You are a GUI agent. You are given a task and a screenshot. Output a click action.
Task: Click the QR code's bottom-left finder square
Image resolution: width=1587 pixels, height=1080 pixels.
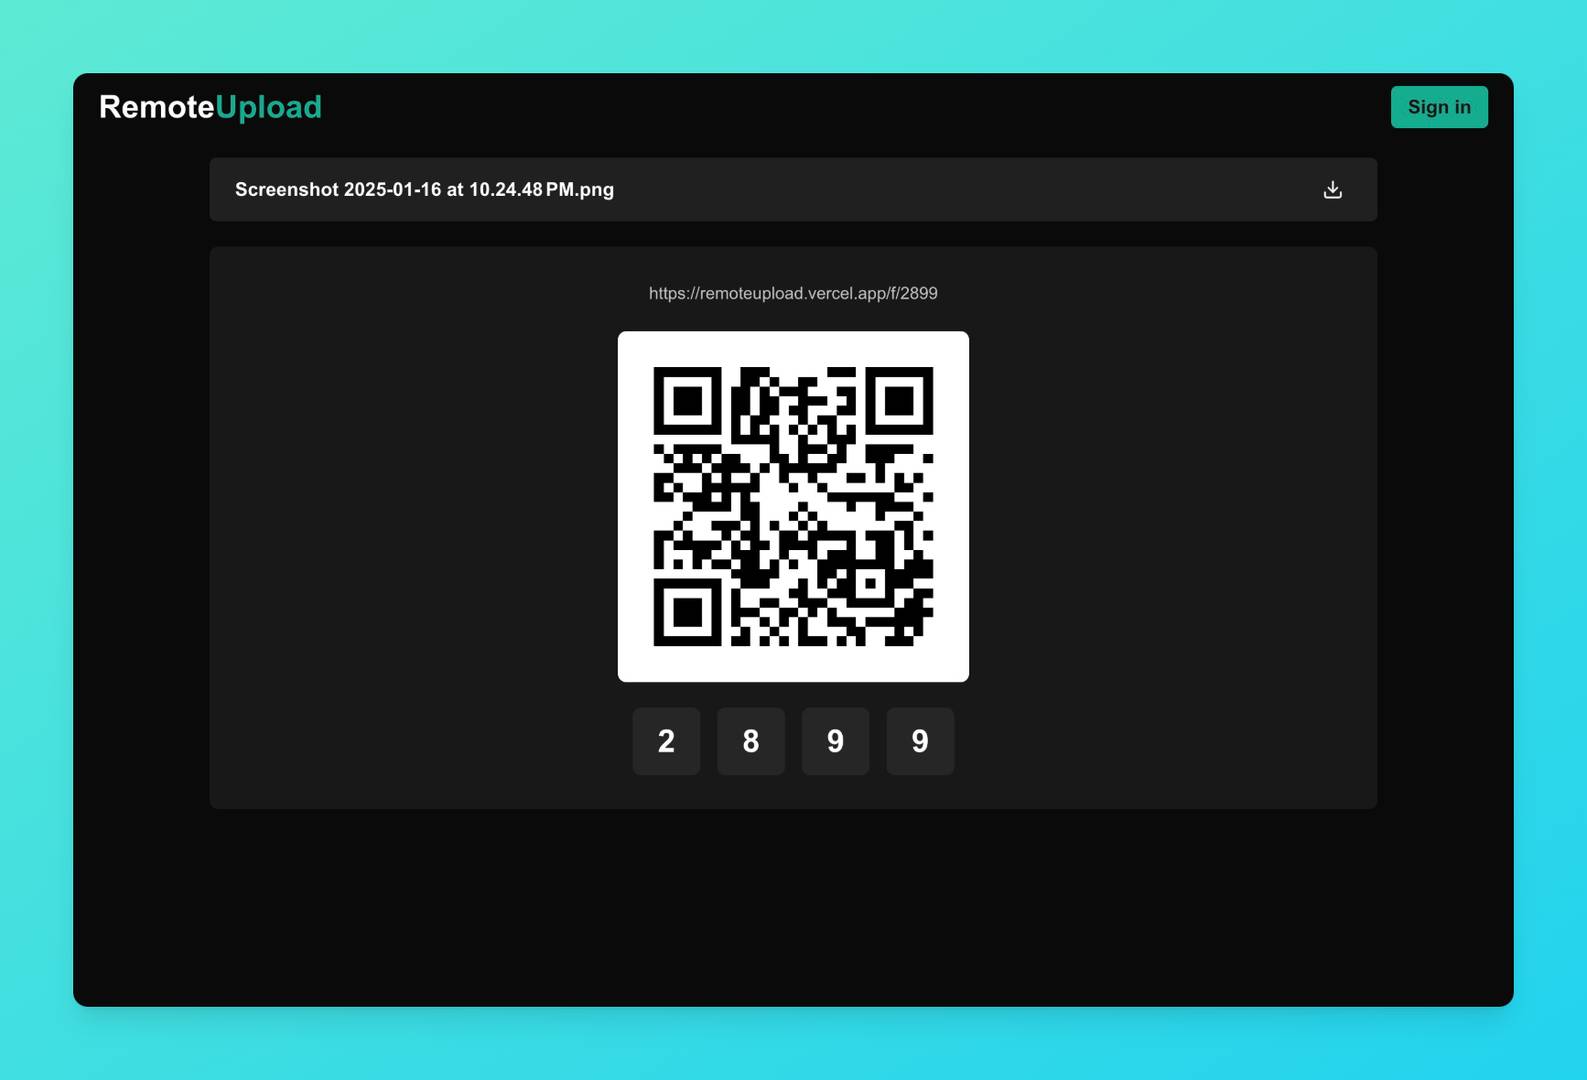(x=687, y=612)
